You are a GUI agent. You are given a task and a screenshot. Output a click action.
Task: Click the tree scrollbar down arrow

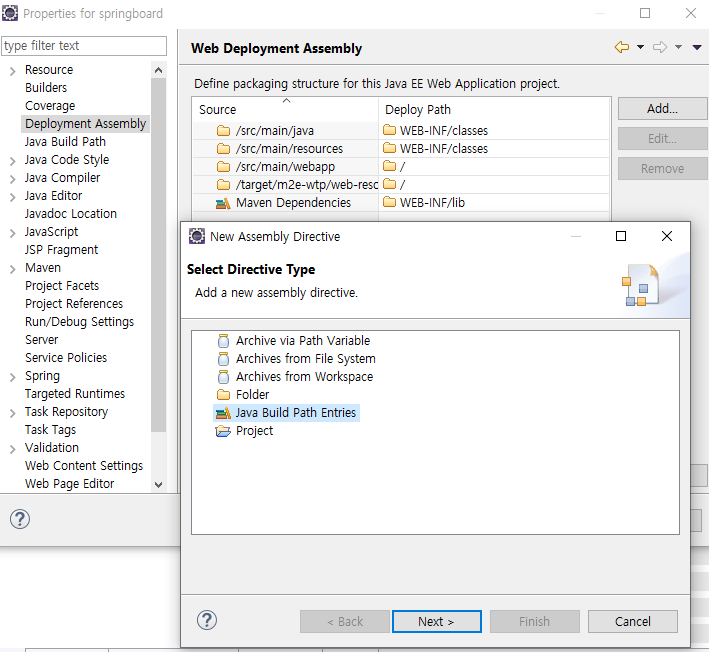(158, 484)
